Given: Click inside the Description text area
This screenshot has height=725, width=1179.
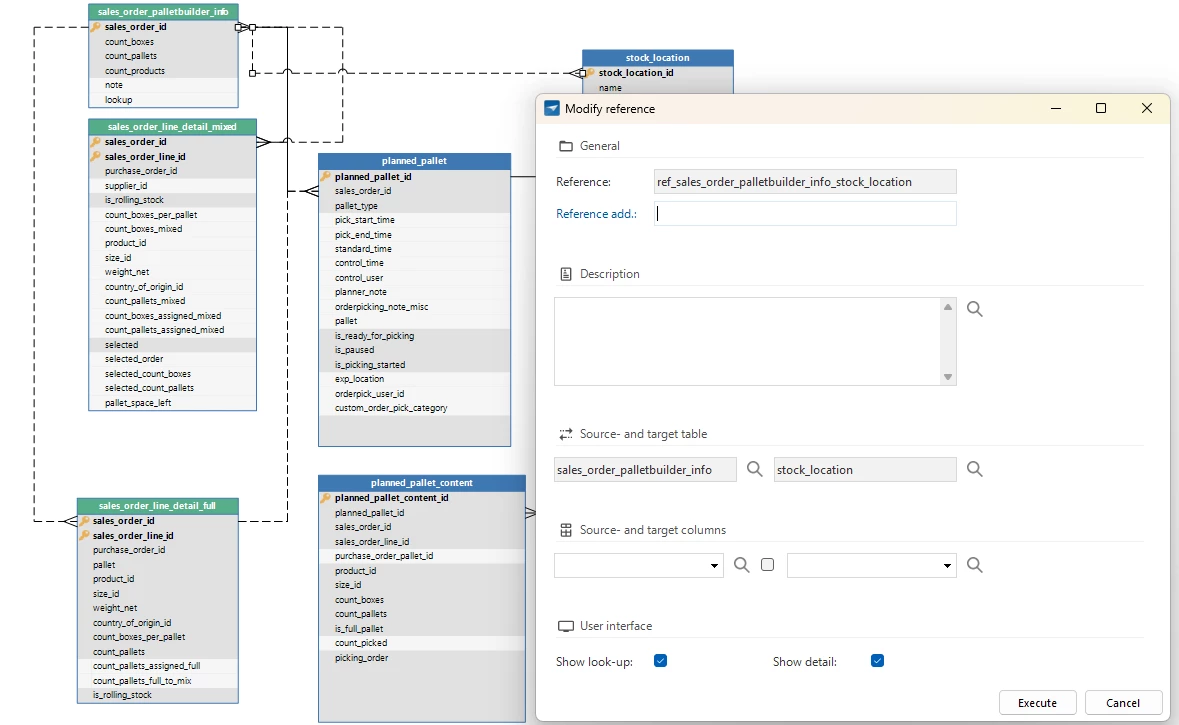Looking at the screenshot, I should 747,342.
